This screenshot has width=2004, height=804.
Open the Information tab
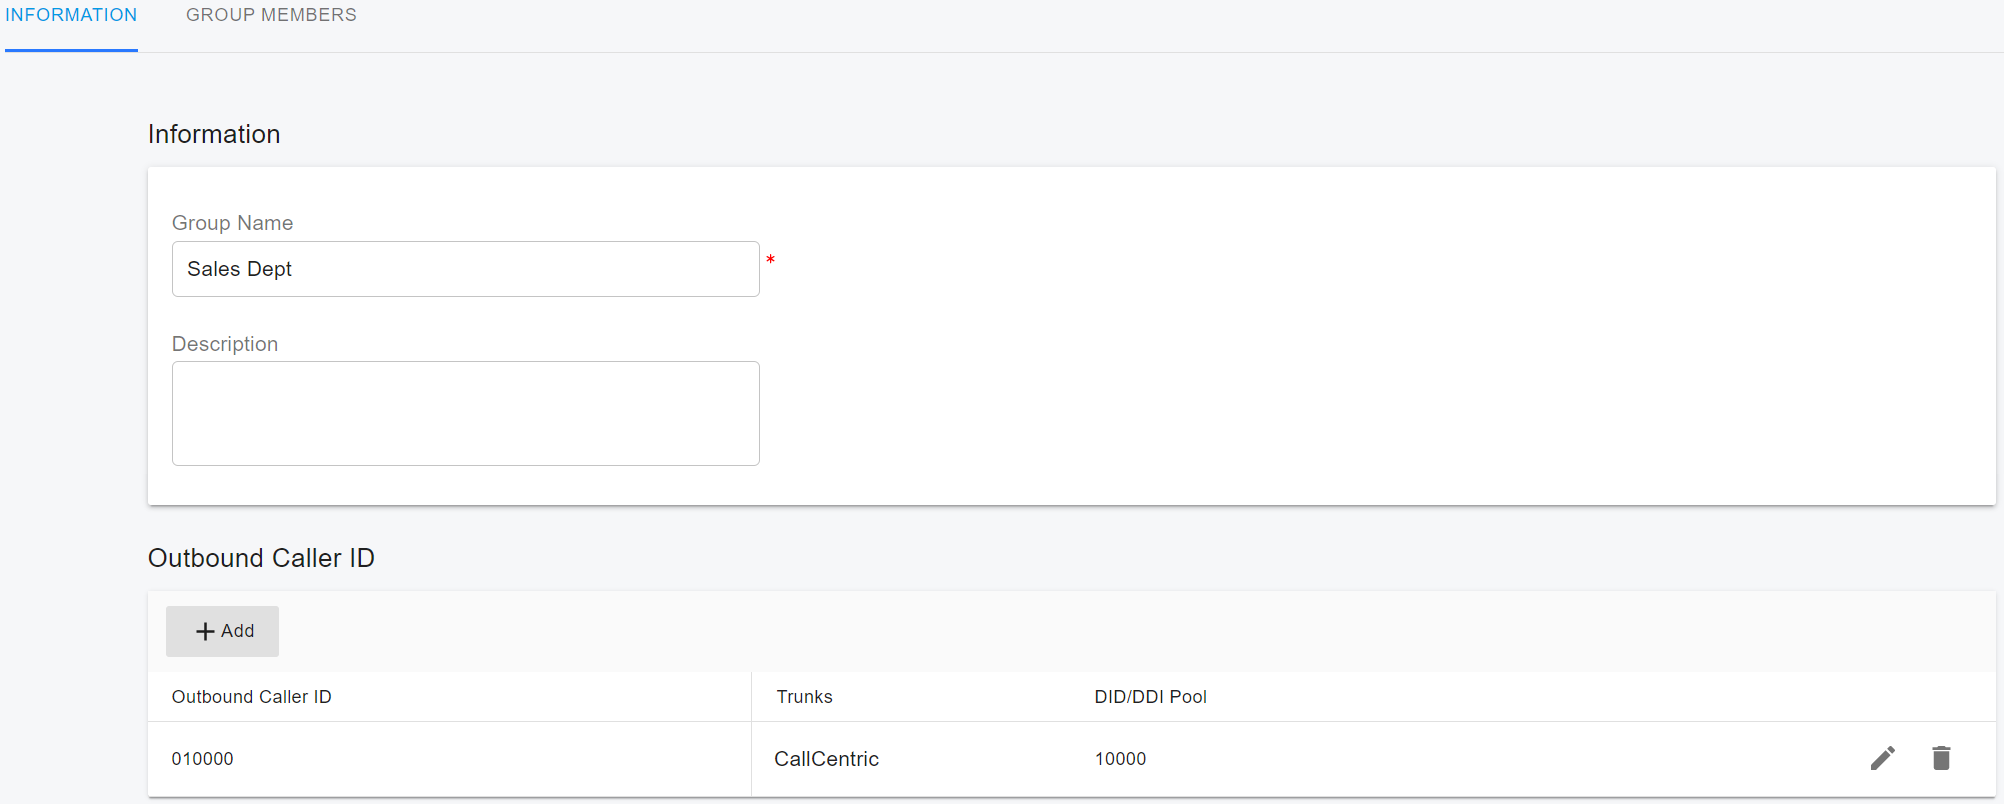pyautogui.click(x=71, y=16)
